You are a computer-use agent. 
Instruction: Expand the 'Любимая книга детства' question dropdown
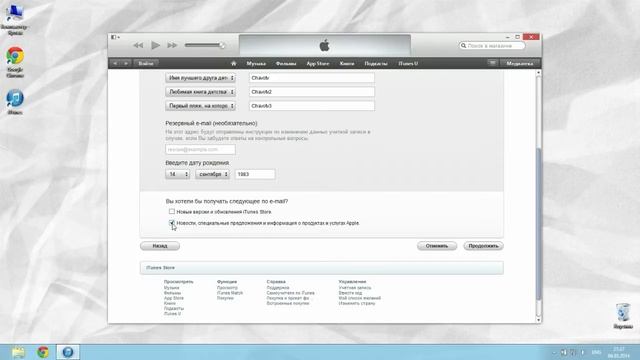[200, 92]
